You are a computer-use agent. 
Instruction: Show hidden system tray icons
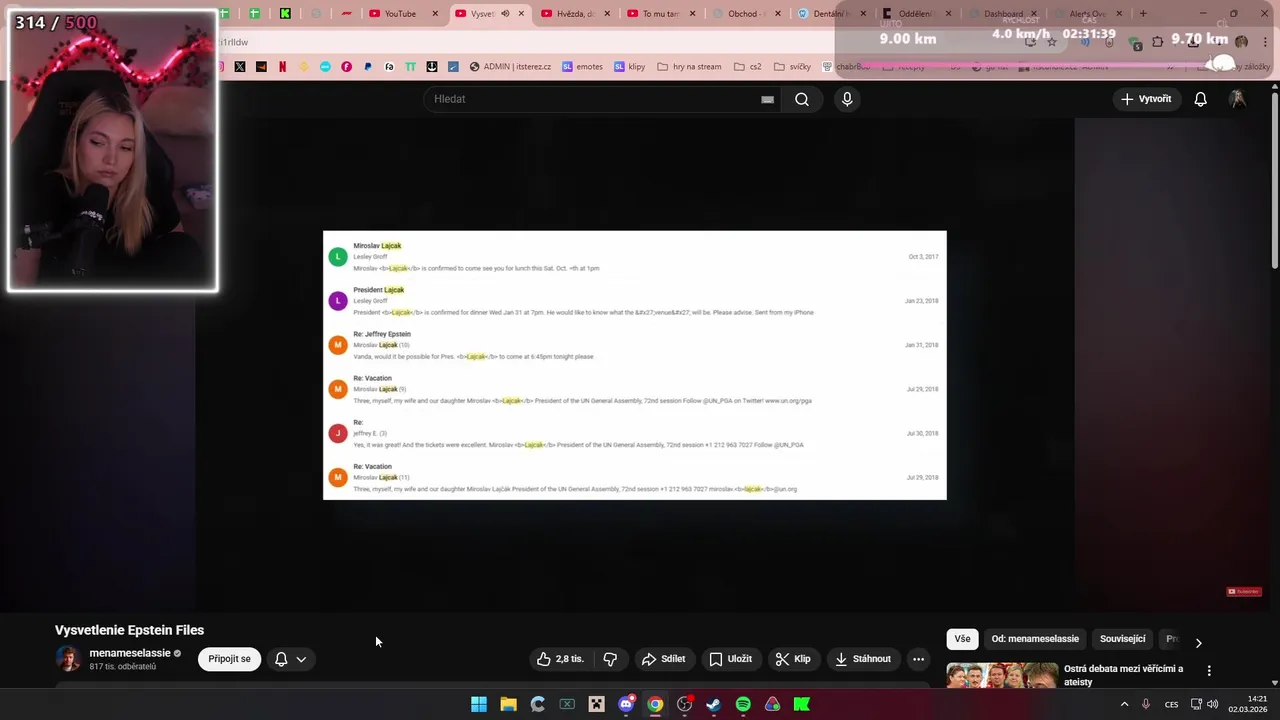(1124, 704)
